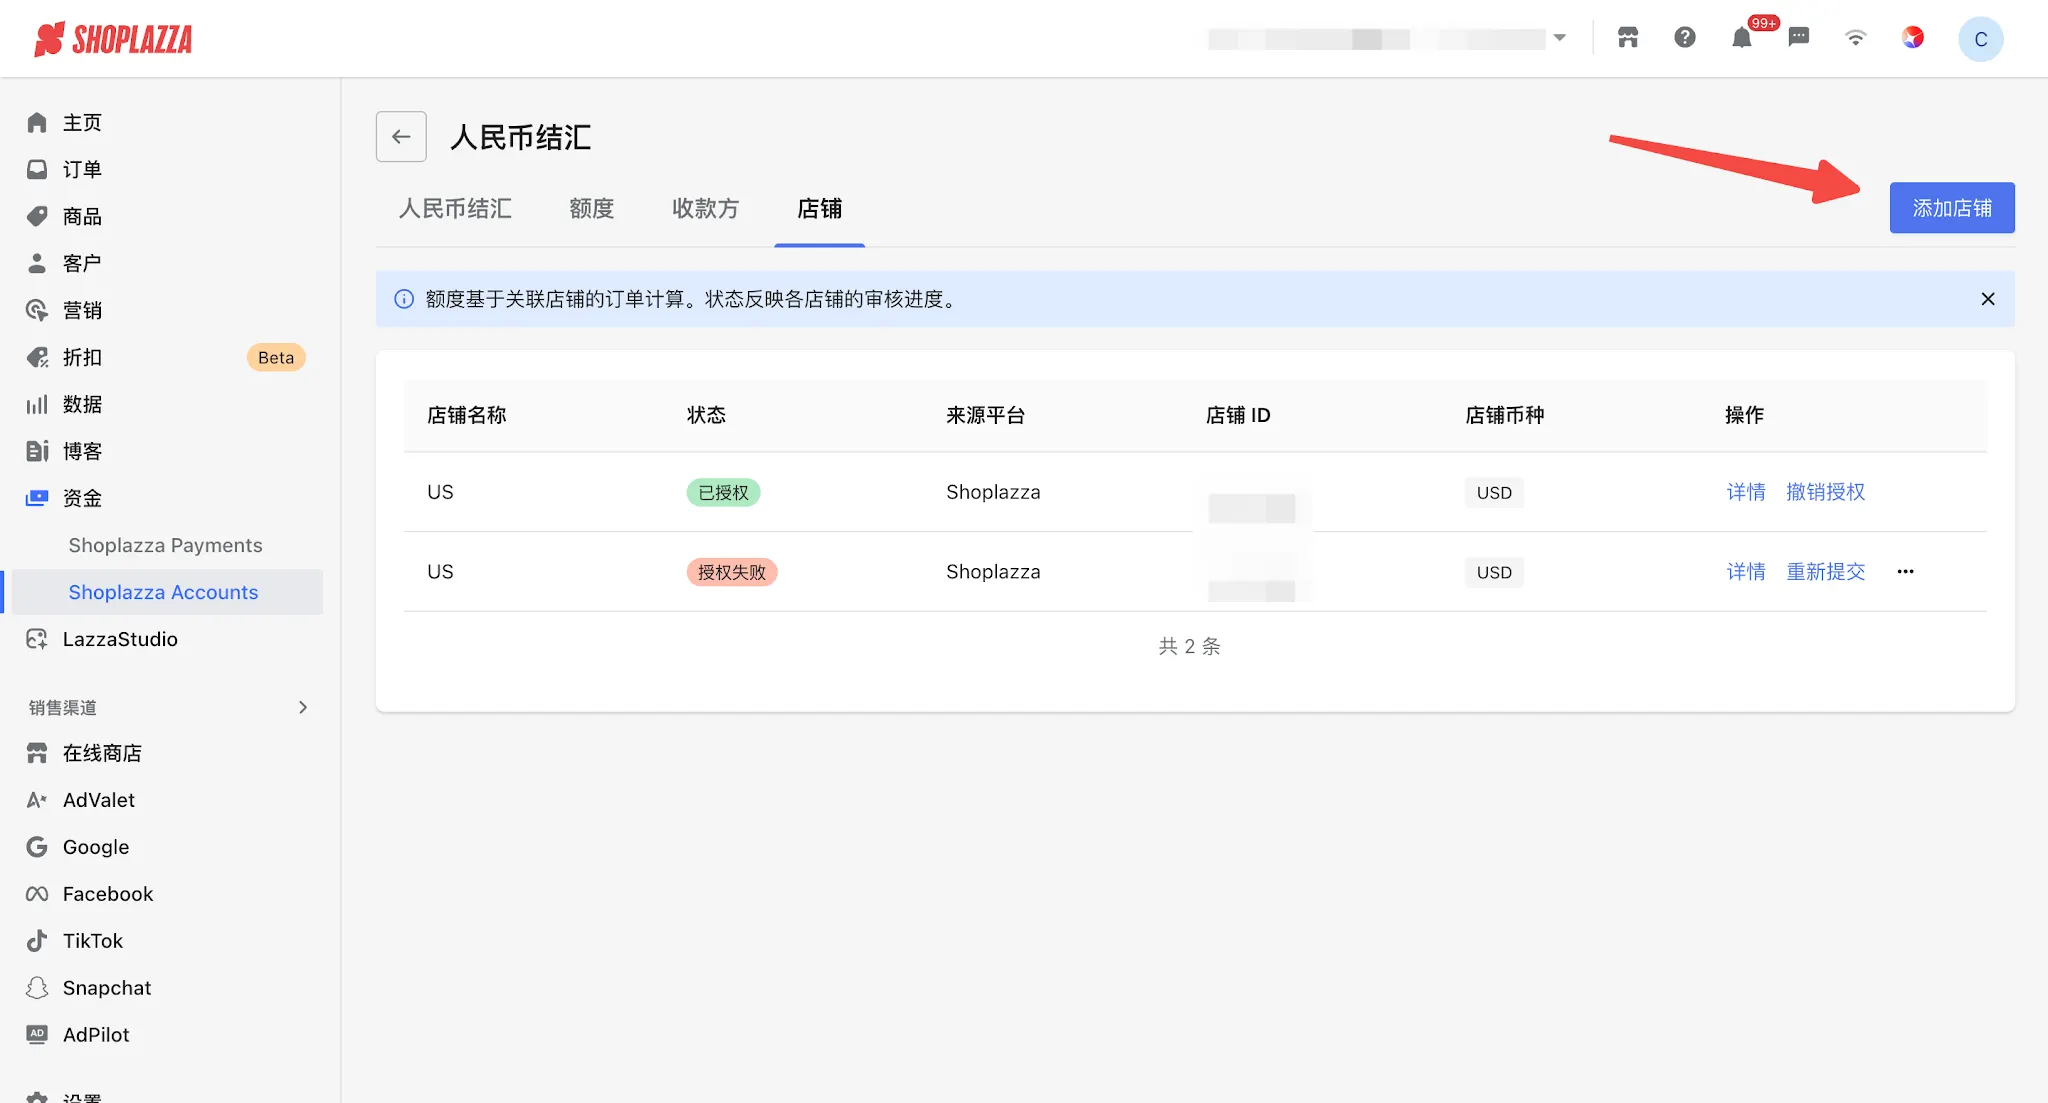Click the LazzaStudio icon
The image size is (2048, 1103).
37,639
